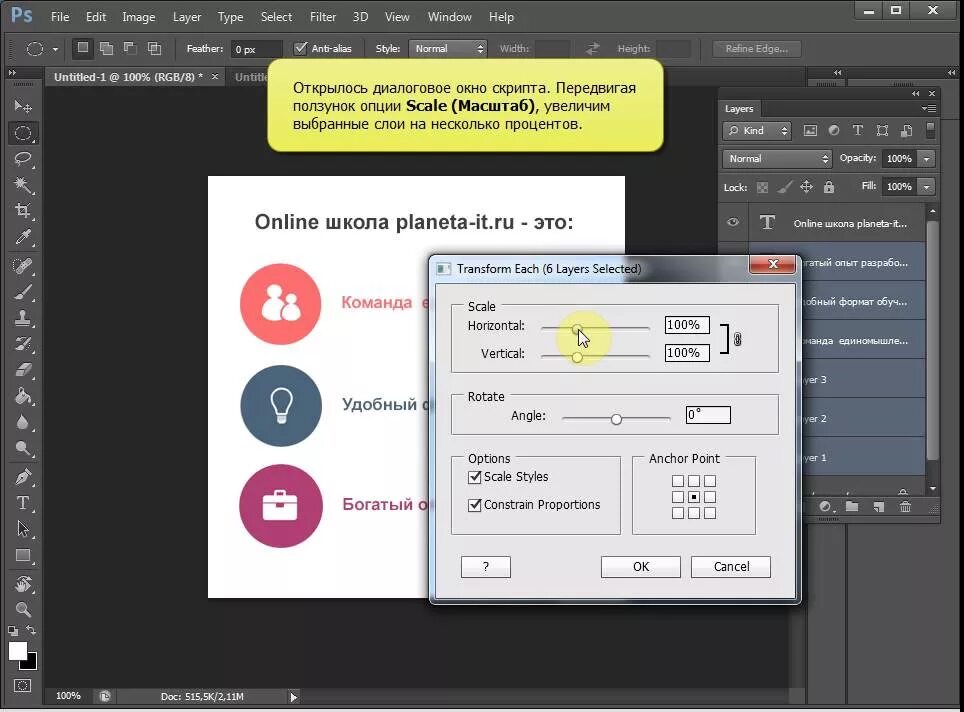Toggle type layer filter
964x712 pixels.
click(858, 130)
